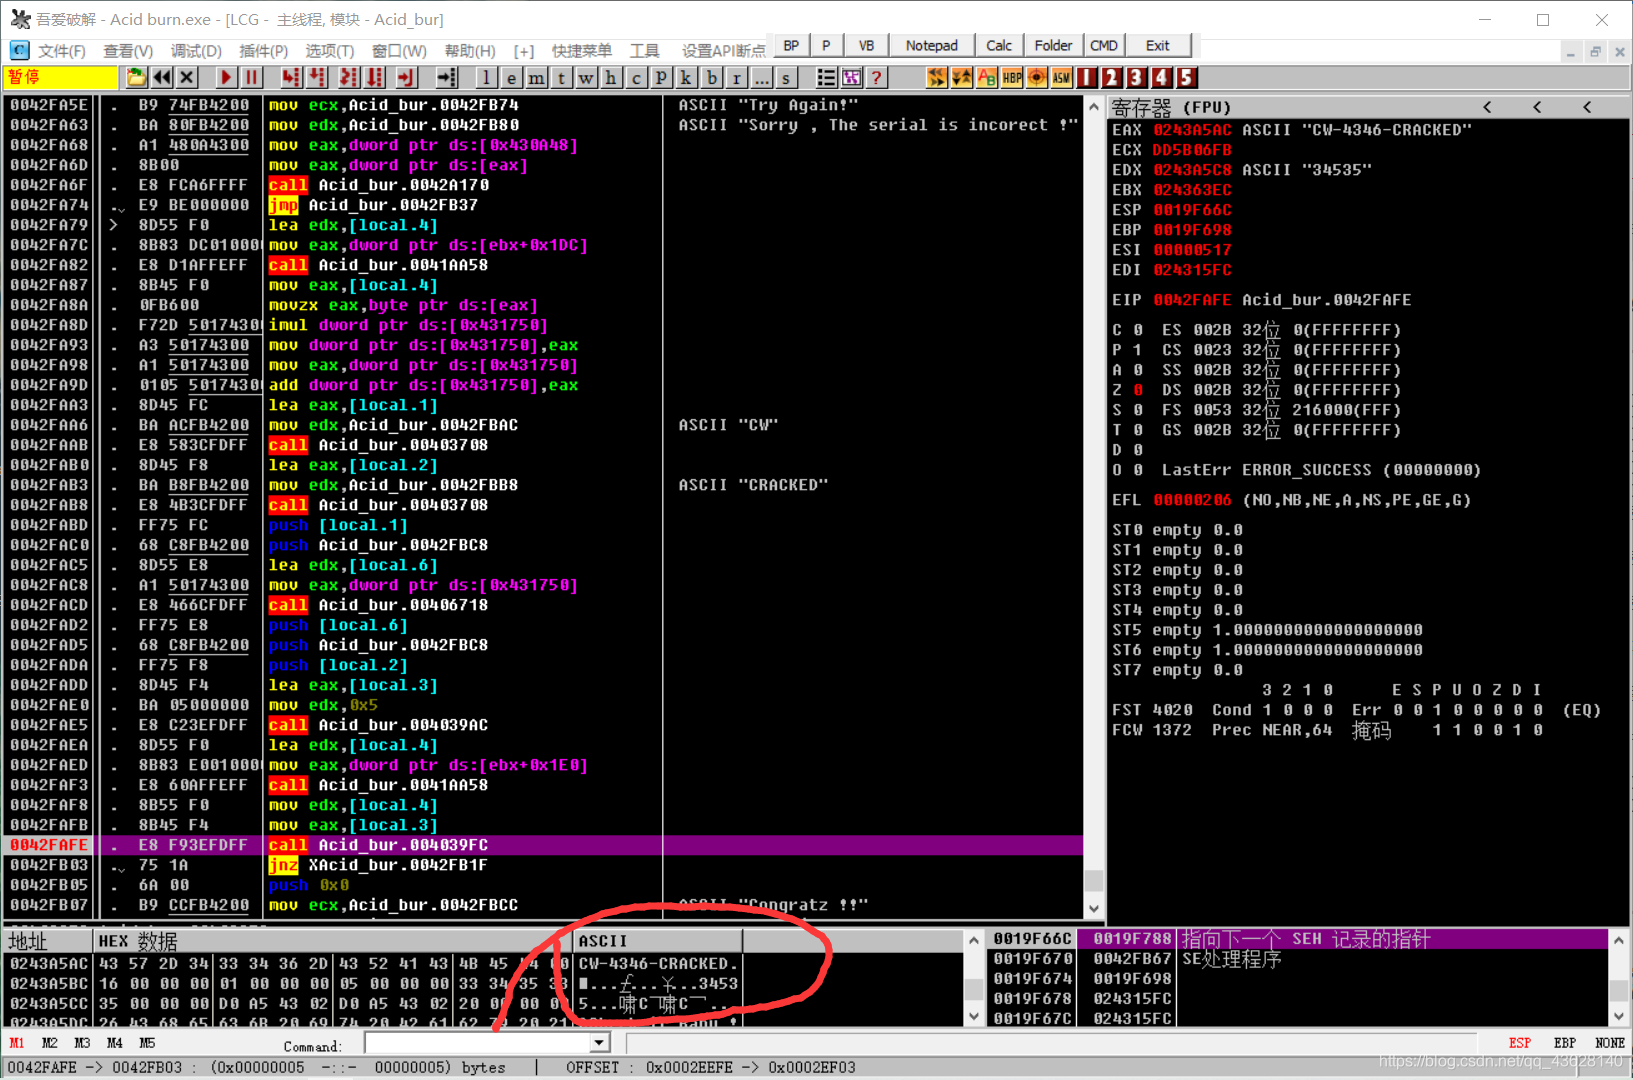1633x1080 pixels.
Task: Open the references window with 'r' icon
Action: [x=736, y=77]
